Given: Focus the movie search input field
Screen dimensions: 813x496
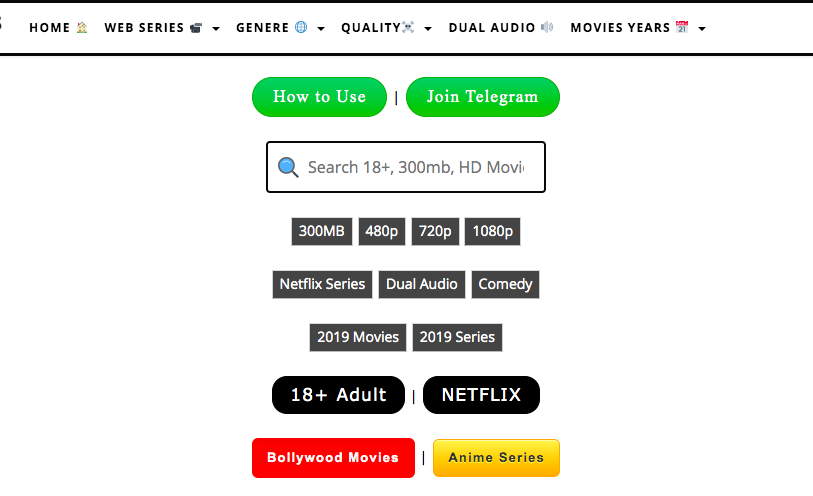Looking at the screenshot, I should tap(415, 167).
